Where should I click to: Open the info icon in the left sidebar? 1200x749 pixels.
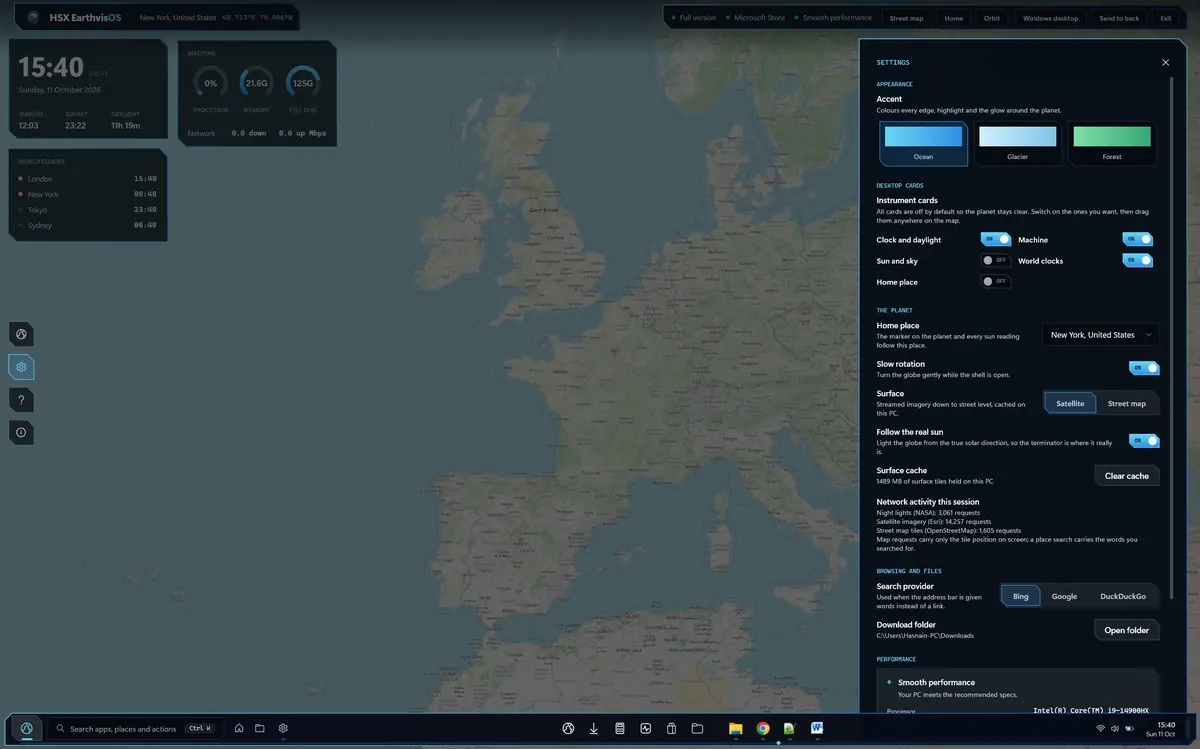coord(21,432)
